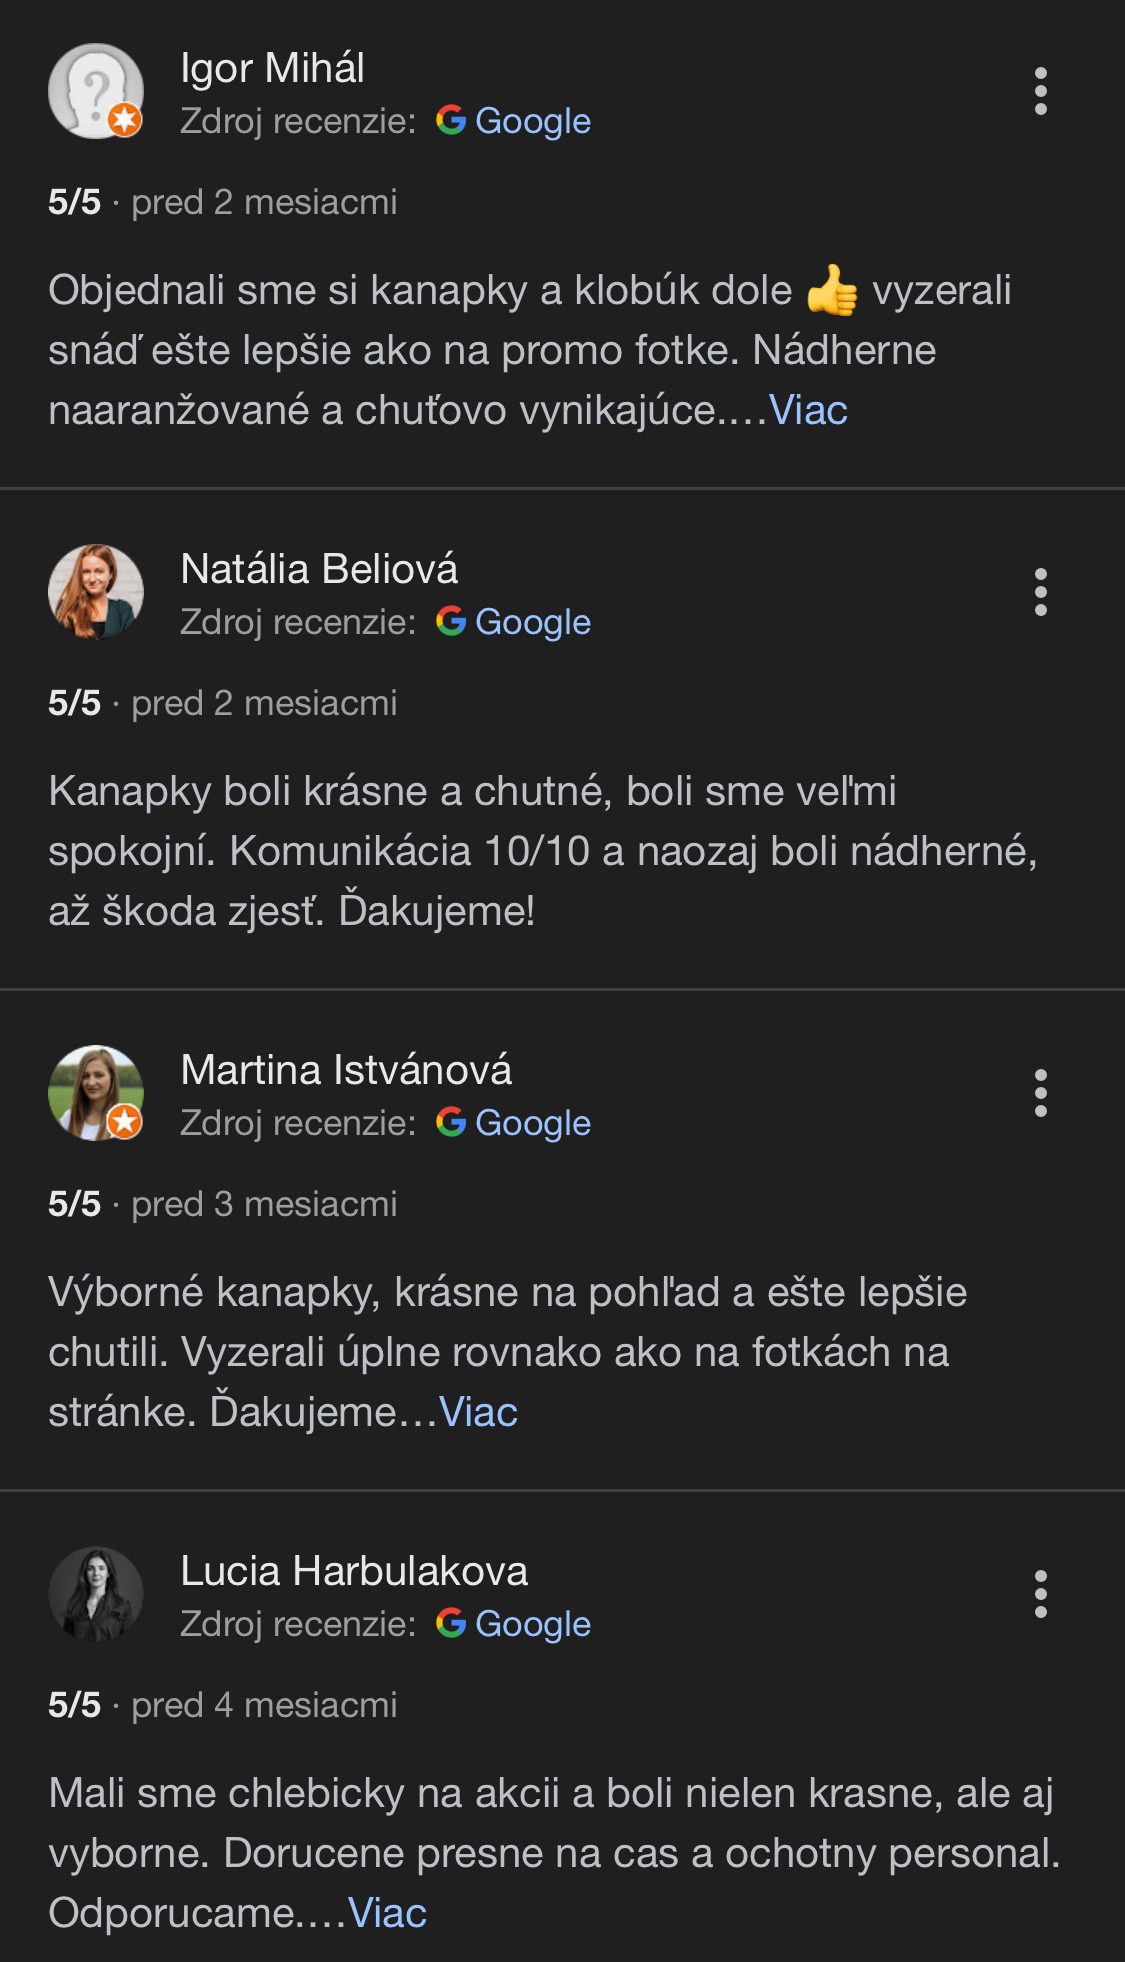Click reviewer name Lucia Harbulakova
This screenshot has height=1962, width=1125.
point(354,1571)
